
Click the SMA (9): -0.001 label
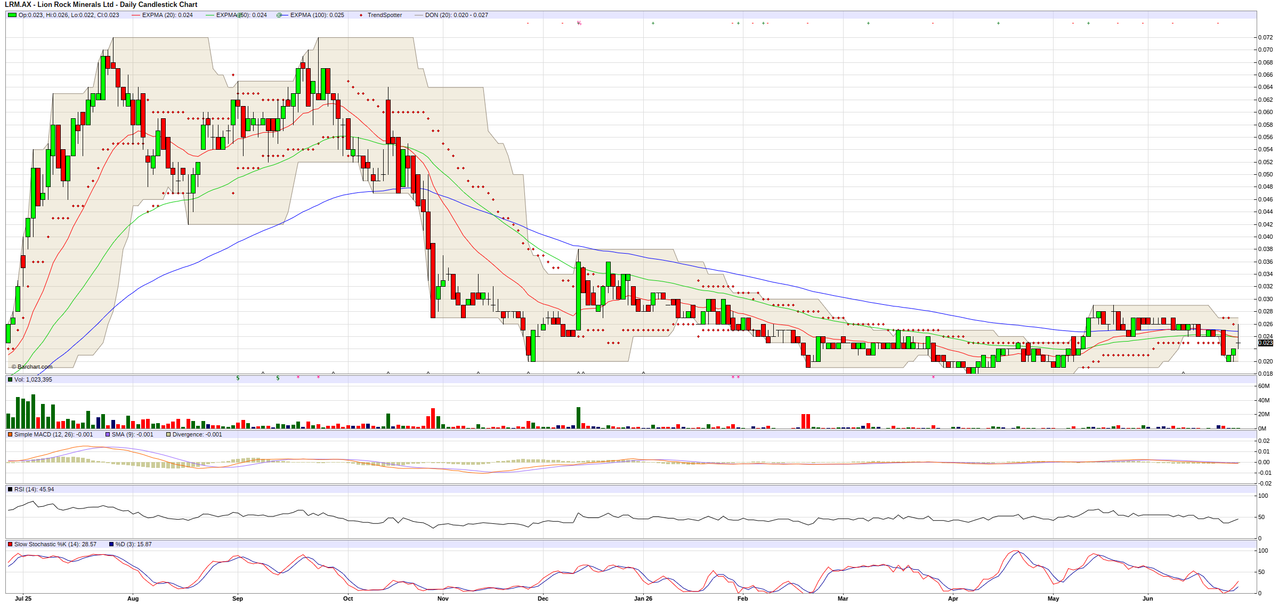point(130,435)
